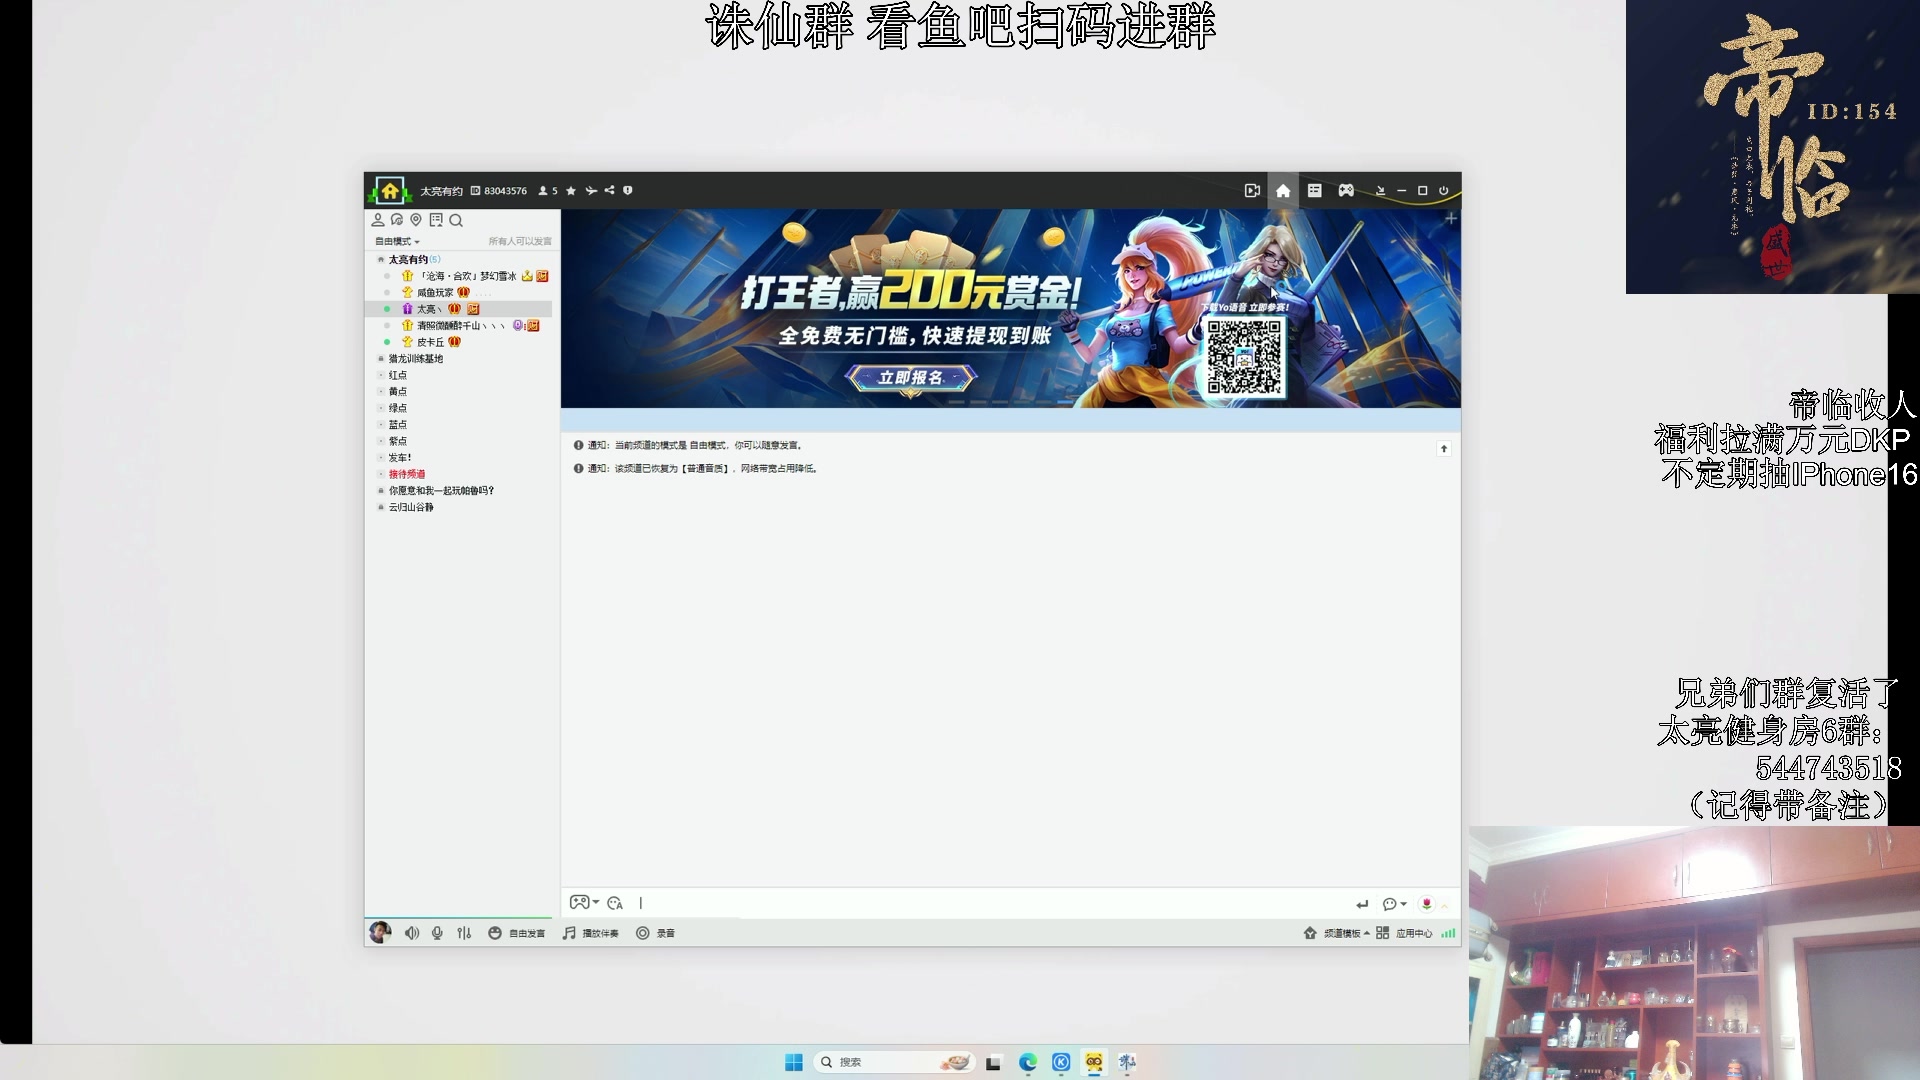This screenshot has height=1080, width=1920.
Task: Open the 频道模板 menu
Action: [x=1336, y=933]
